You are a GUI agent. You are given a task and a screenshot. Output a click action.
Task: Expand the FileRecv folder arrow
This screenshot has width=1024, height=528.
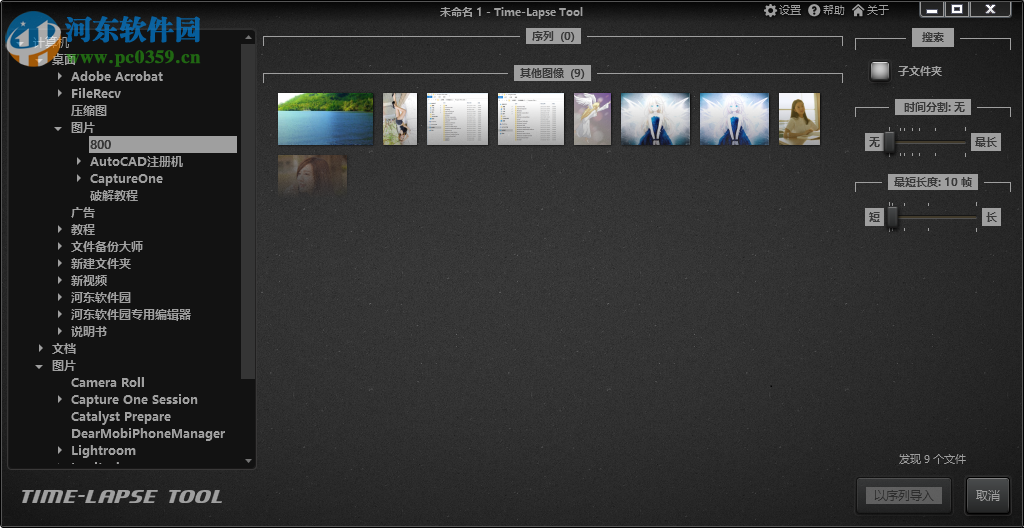pos(59,93)
